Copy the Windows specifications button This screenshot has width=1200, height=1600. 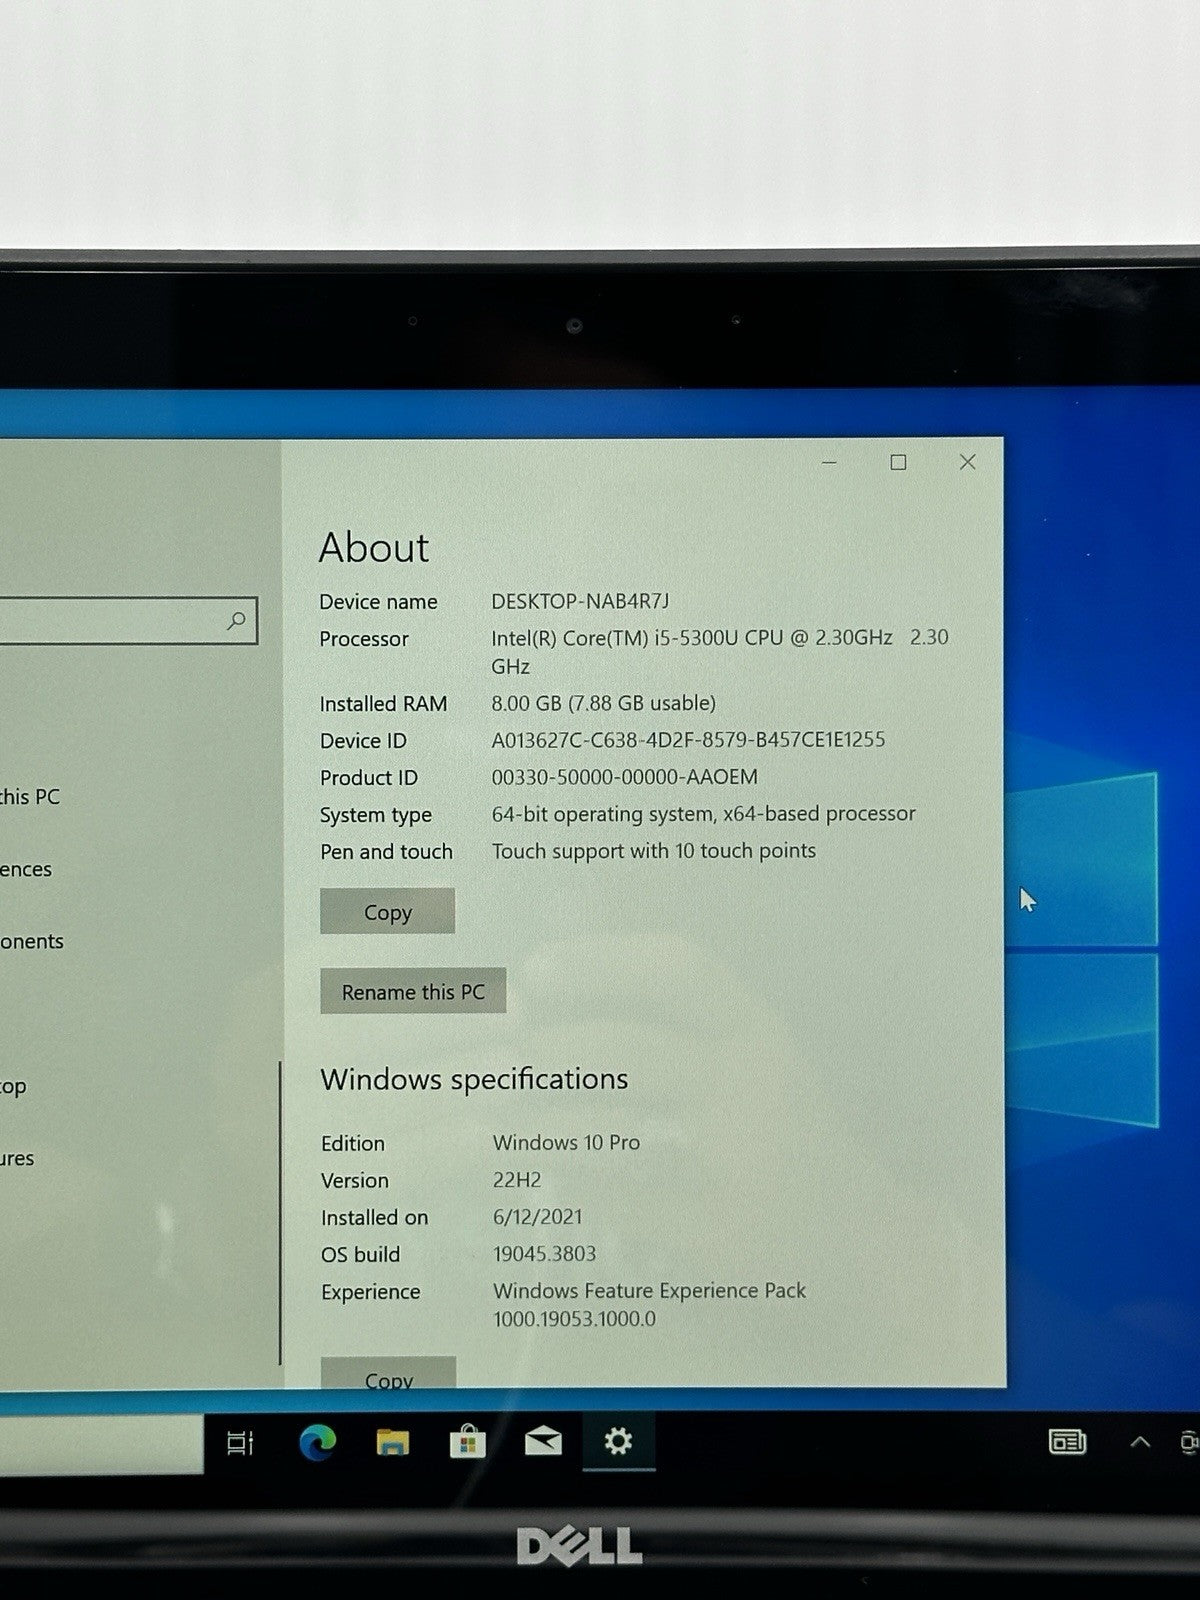pos(388,1372)
